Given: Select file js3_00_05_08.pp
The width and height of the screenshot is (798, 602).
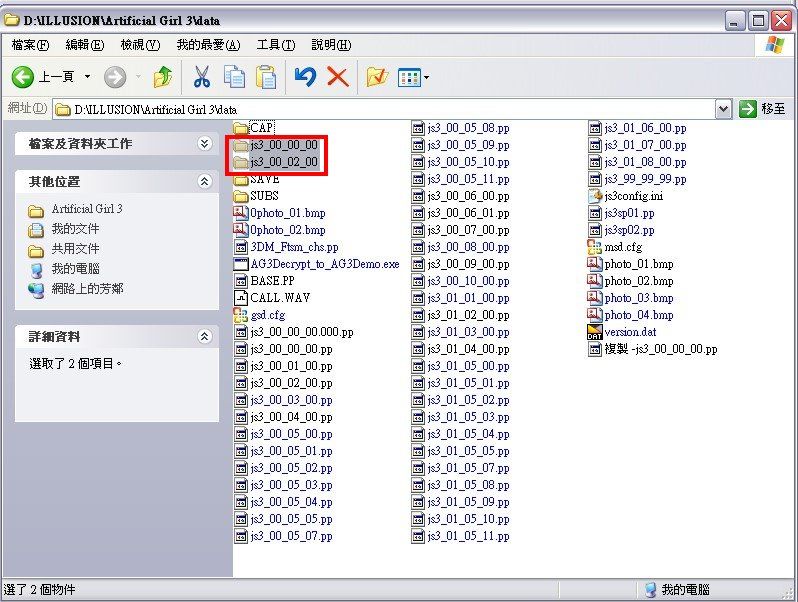Looking at the screenshot, I should tap(468, 128).
